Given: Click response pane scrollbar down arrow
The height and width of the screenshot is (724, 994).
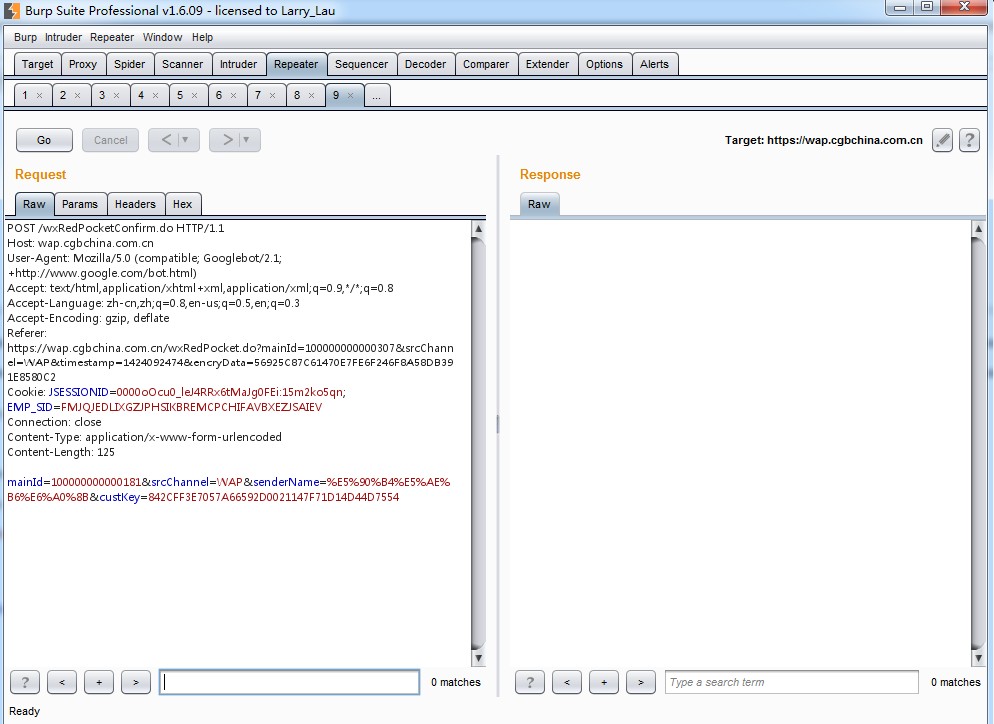Looking at the screenshot, I should pyautogui.click(x=978, y=659).
